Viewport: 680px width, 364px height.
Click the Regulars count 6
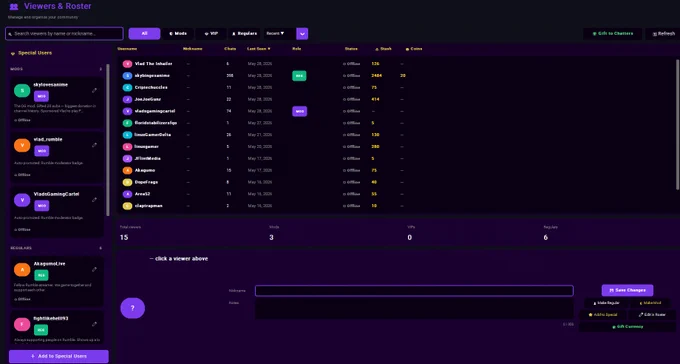(x=546, y=237)
